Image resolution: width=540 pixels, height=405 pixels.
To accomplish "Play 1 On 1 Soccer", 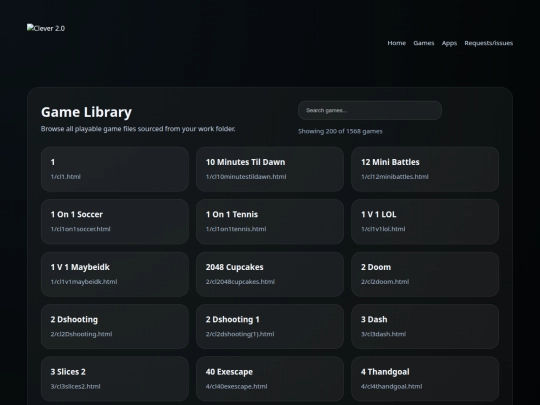I will pyautogui.click(x=115, y=221).
